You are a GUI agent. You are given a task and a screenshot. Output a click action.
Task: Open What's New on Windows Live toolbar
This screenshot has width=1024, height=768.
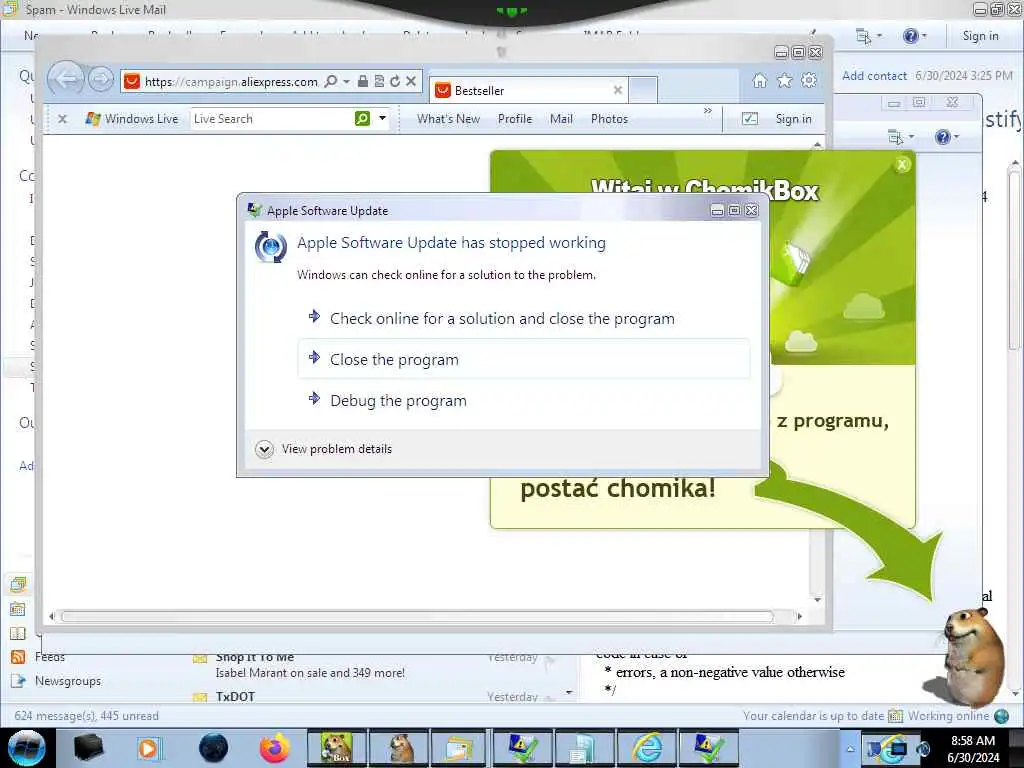tap(448, 119)
